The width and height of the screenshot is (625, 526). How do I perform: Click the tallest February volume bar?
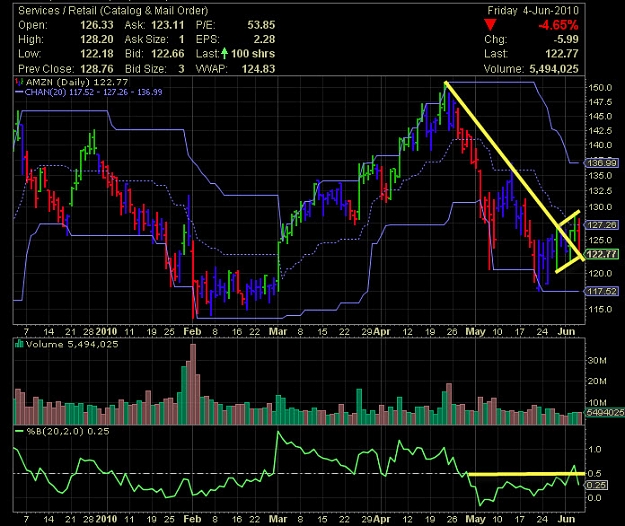click(193, 385)
